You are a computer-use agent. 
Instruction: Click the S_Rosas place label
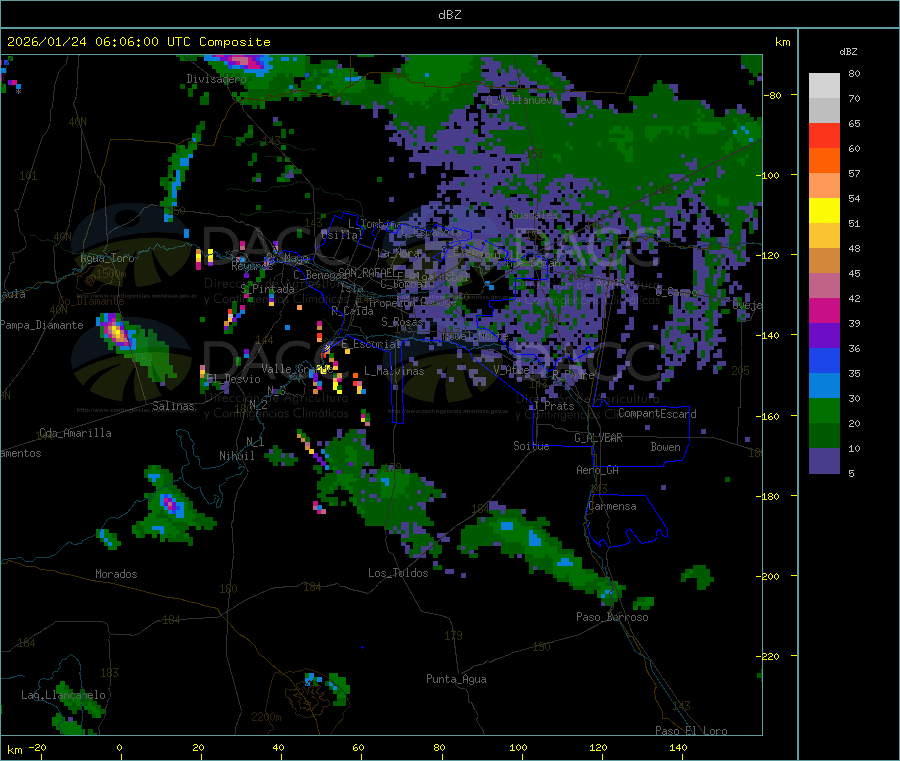click(402, 322)
